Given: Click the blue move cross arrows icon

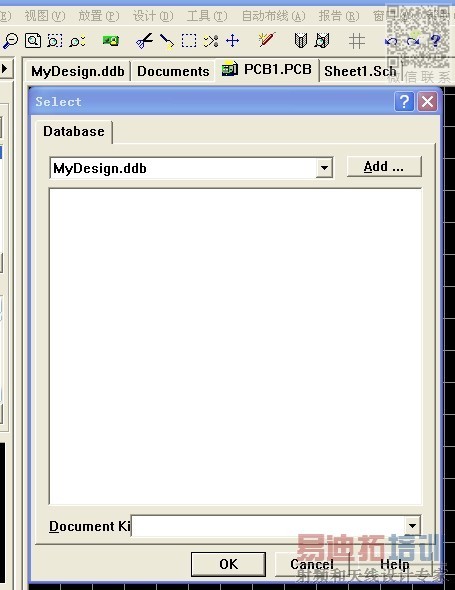Looking at the screenshot, I should [x=233, y=40].
